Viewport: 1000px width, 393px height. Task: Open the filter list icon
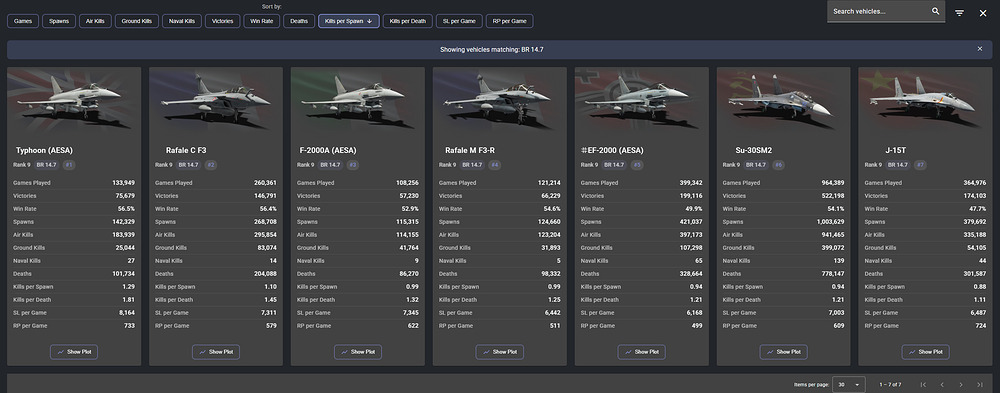959,13
